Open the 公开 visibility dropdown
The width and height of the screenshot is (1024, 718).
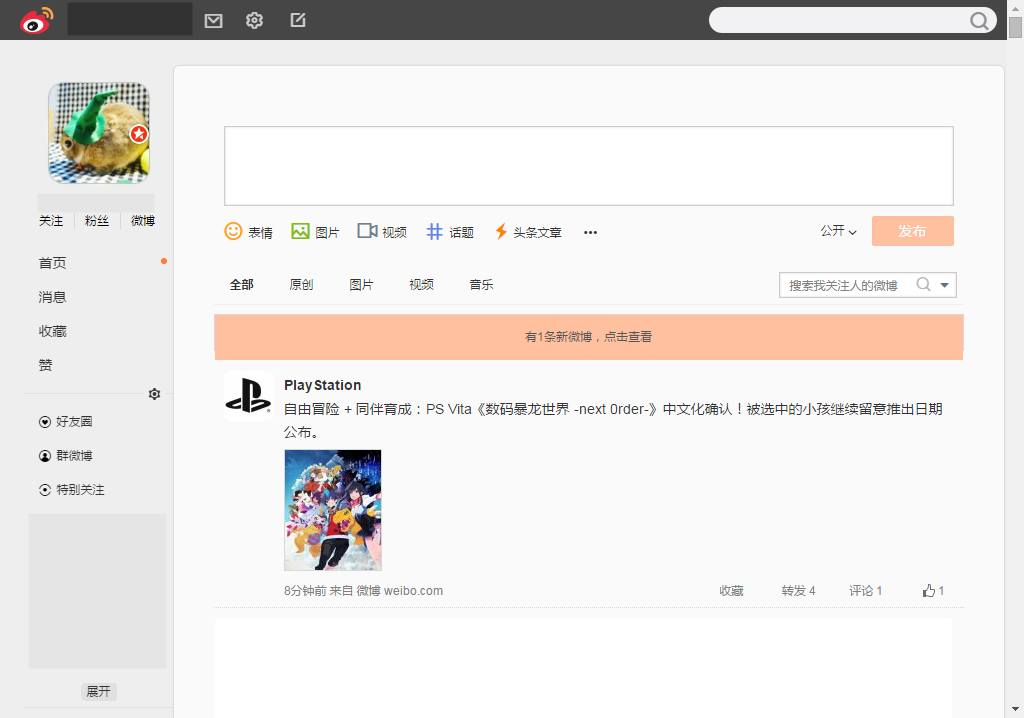tap(837, 230)
